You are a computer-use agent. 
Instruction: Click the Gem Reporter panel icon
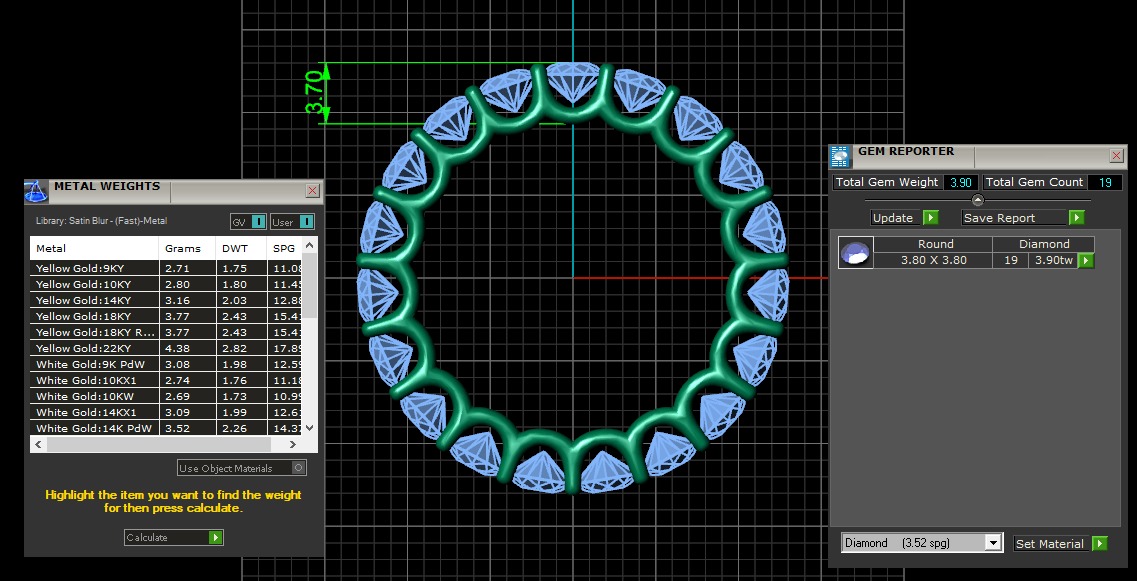[x=841, y=157]
